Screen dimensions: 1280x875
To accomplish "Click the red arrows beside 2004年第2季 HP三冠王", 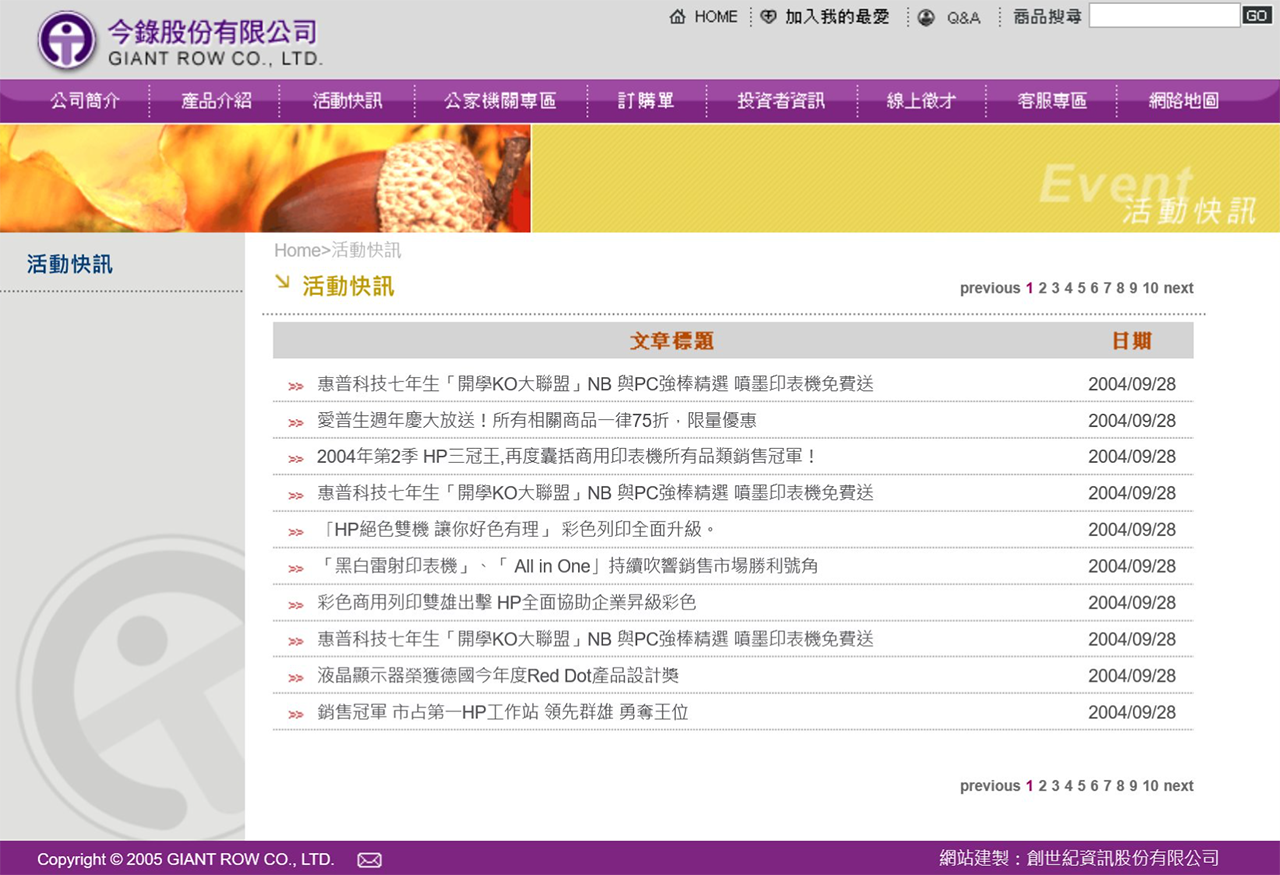I will [296, 459].
